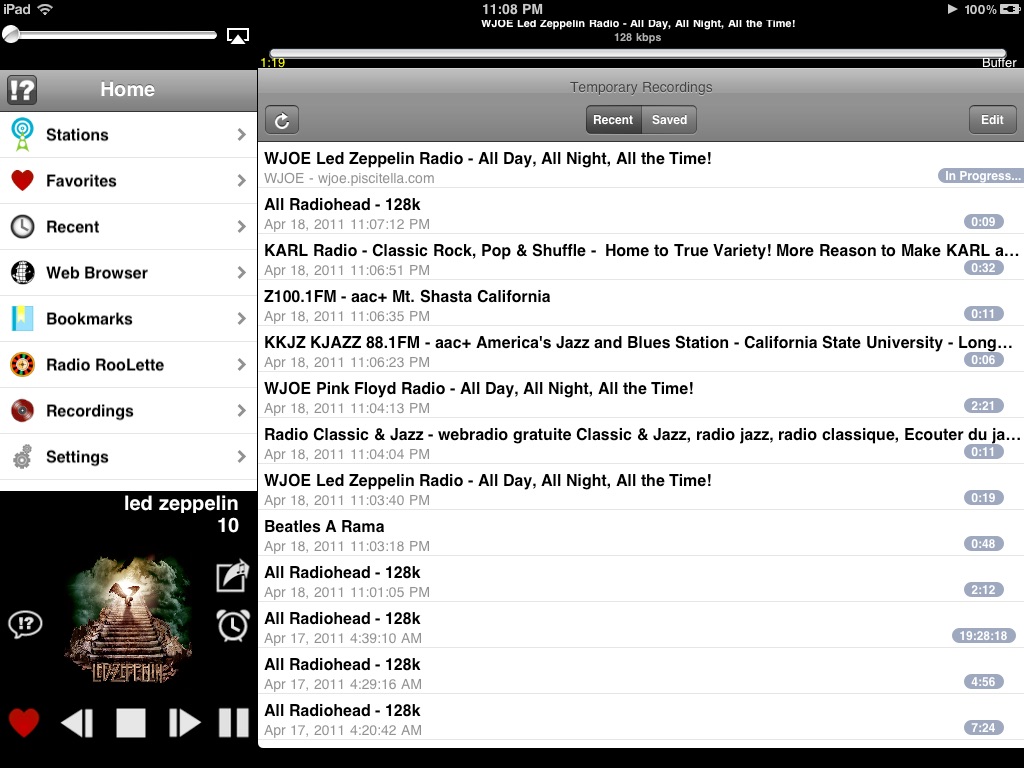Expand the Settings chevron
Image resolution: width=1024 pixels, height=768 pixels.
[242, 456]
